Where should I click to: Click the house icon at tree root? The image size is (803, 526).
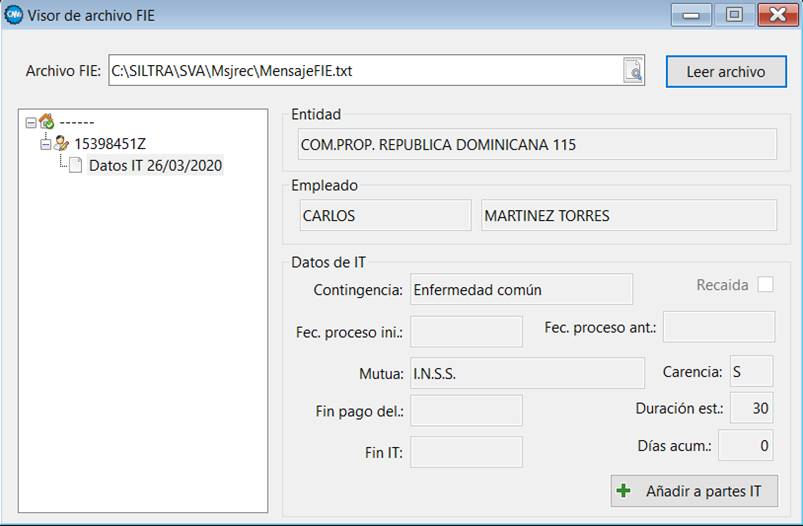pyautogui.click(x=47, y=122)
